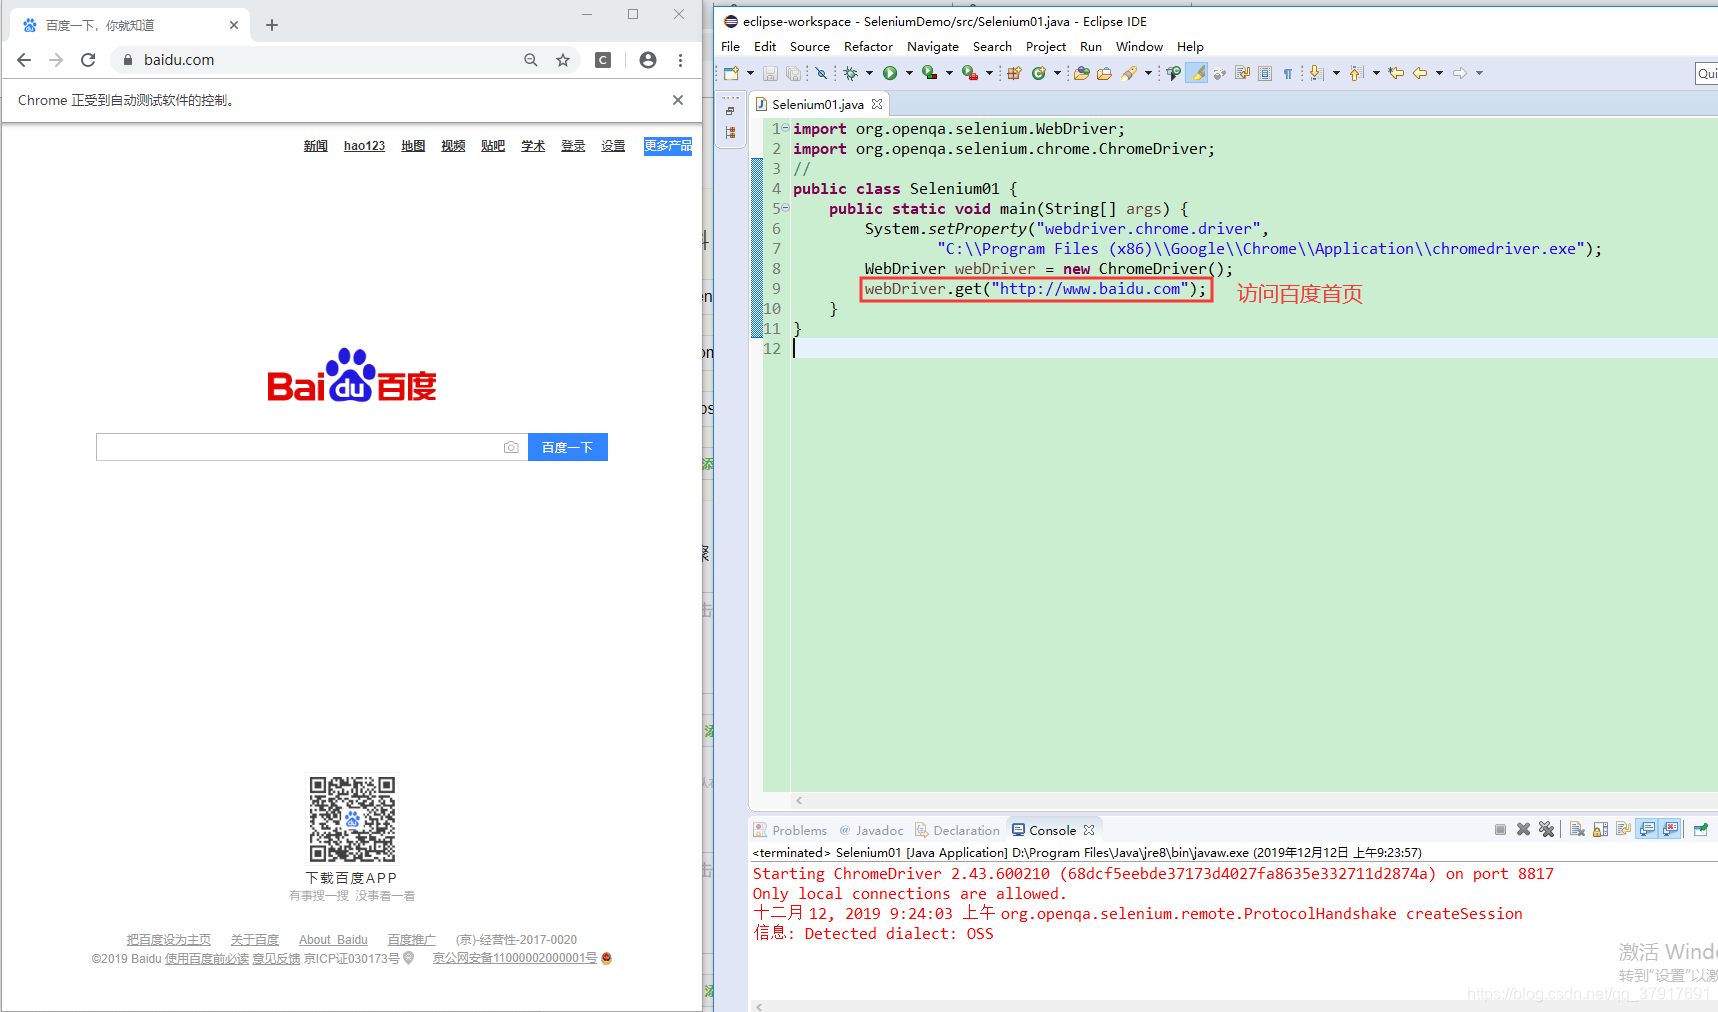Reload the page in Chrome
This screenshot has height=1012, width=1718.
(x=88, y=60)
